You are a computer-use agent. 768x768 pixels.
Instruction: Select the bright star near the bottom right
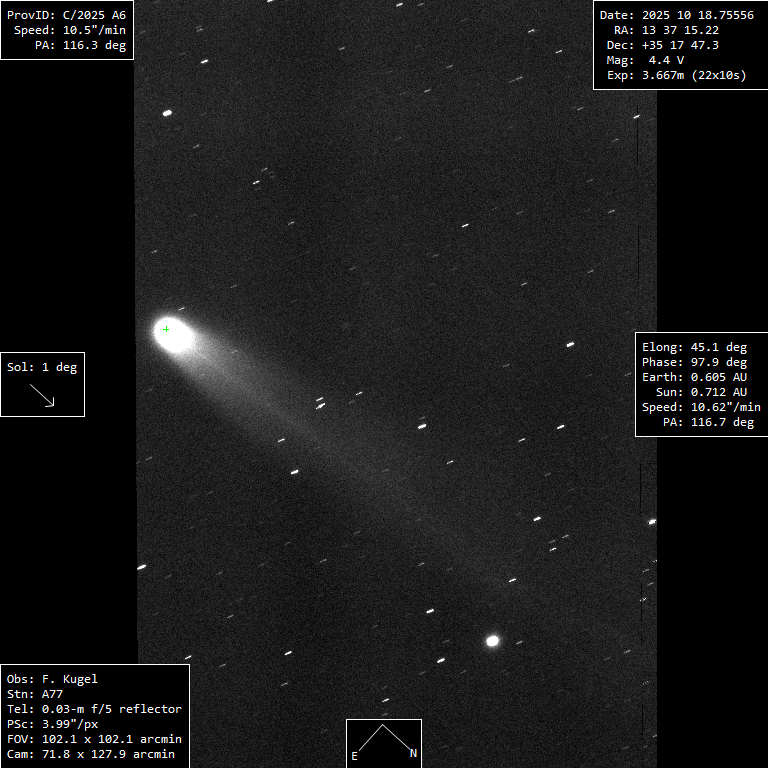492,641
